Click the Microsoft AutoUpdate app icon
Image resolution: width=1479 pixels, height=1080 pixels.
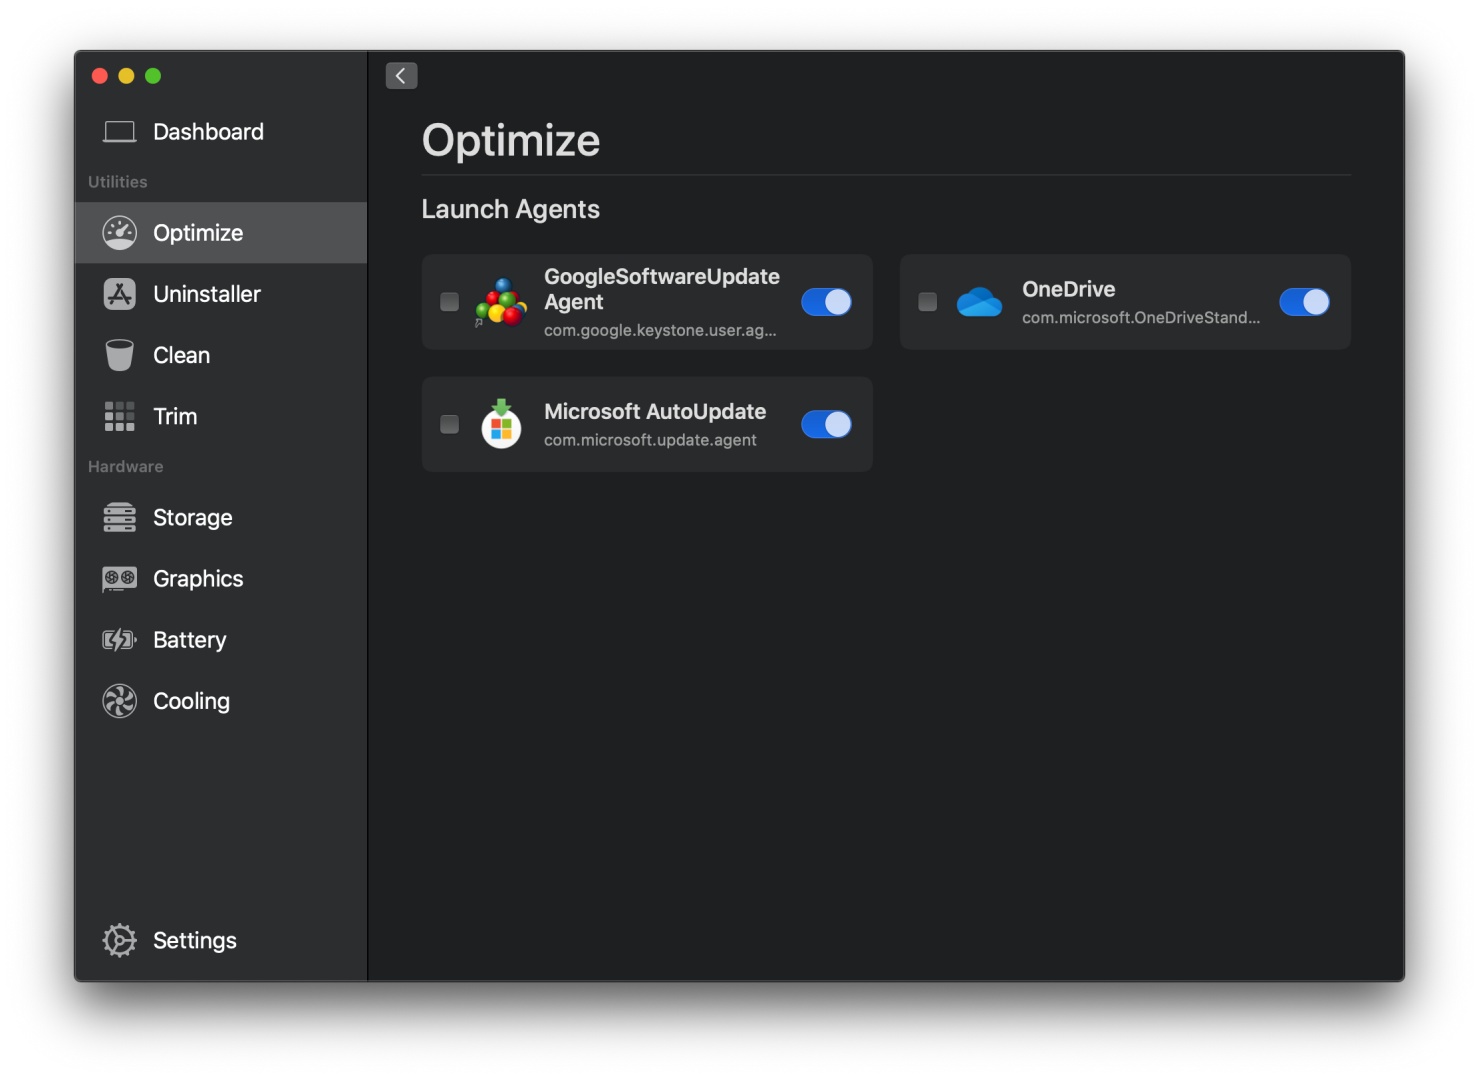(501, 425)
